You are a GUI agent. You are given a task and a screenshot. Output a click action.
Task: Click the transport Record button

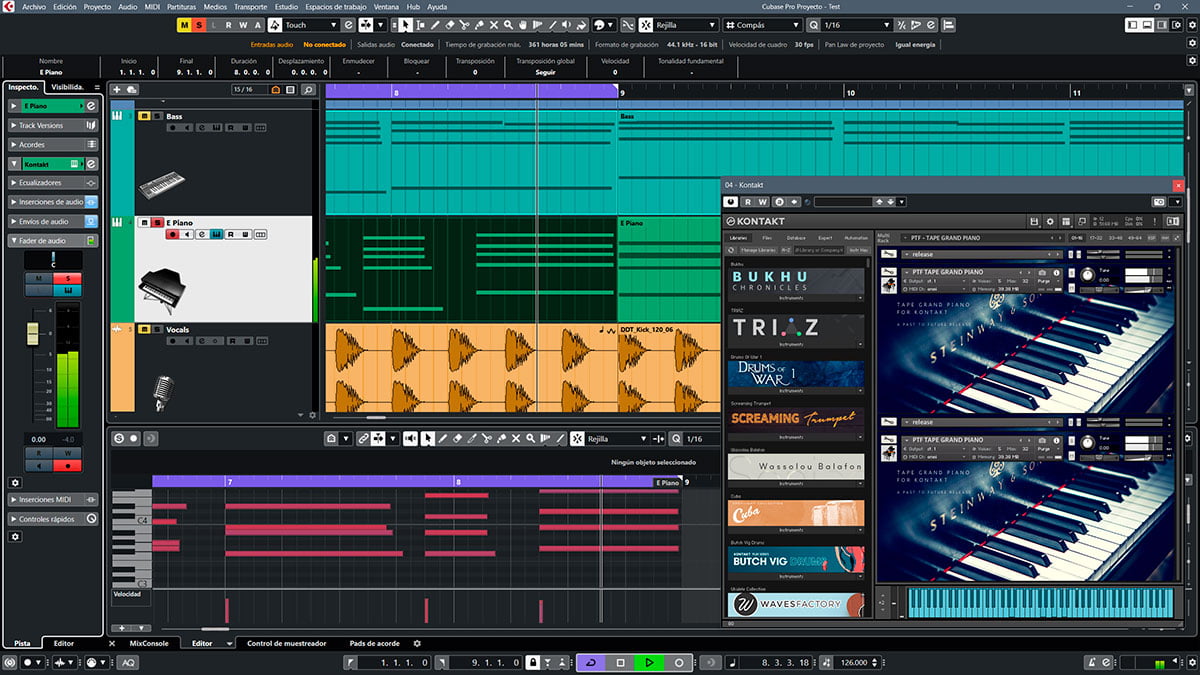click(678, 662)
